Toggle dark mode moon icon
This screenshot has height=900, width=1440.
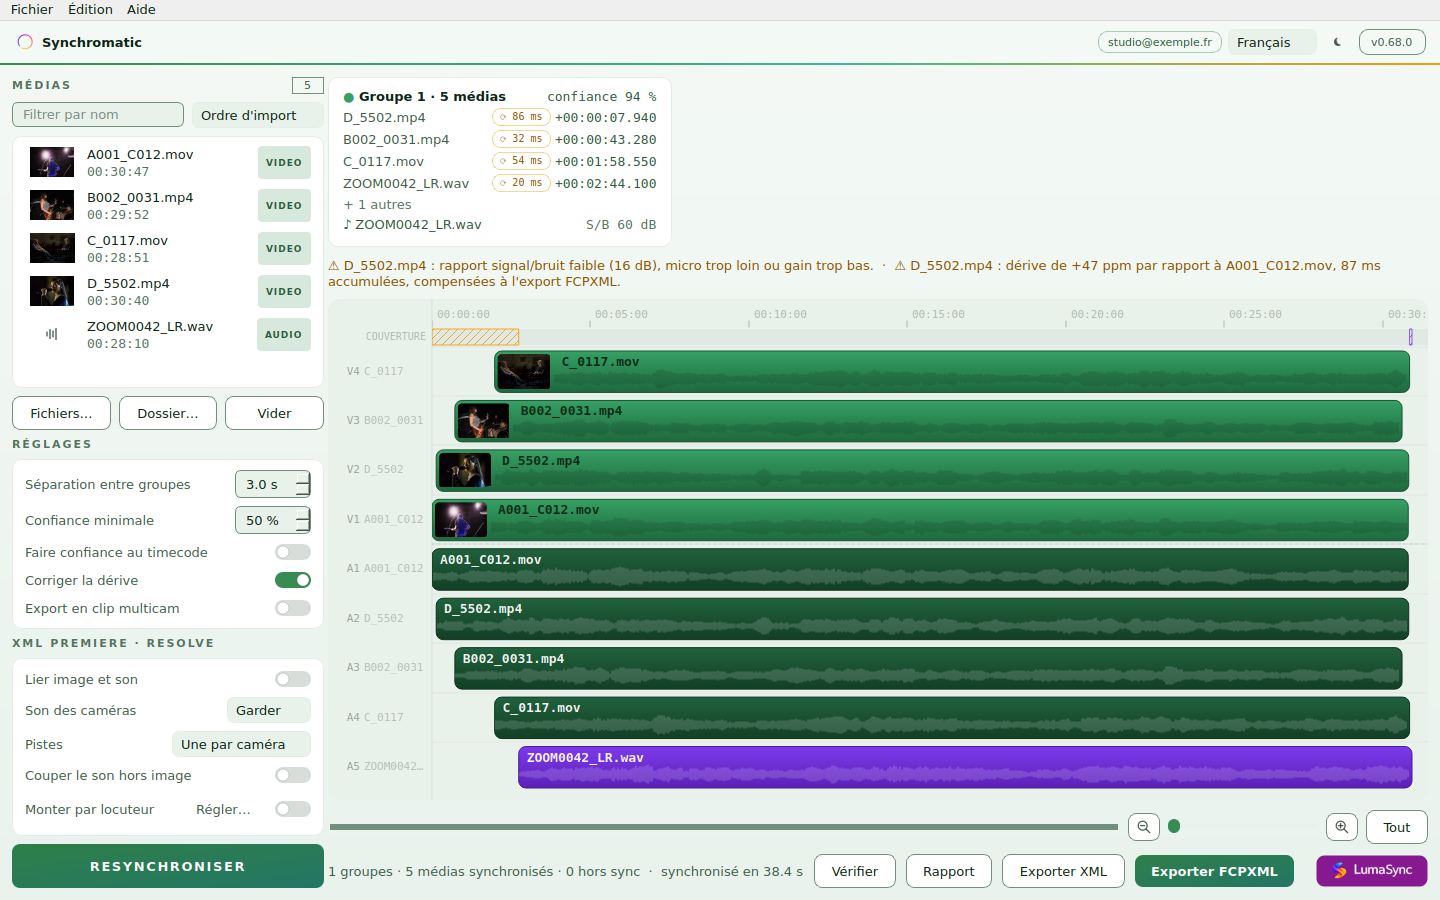point(1337,42)
